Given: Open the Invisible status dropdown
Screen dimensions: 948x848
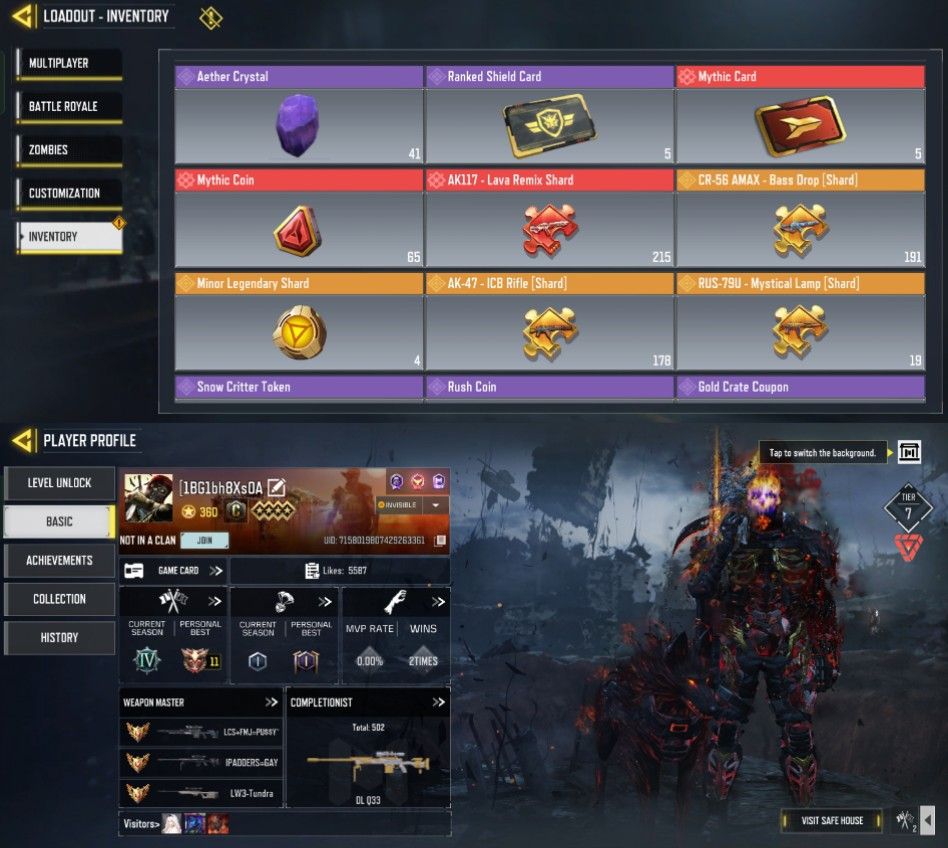Looking at the screenshot, I should pyautogui.click(x=435, y=505).
